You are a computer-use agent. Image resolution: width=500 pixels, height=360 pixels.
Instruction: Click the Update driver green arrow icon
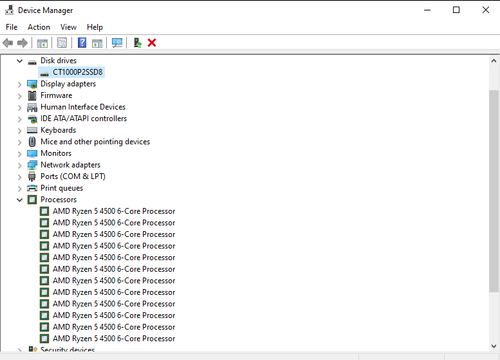tap(137, 43)
